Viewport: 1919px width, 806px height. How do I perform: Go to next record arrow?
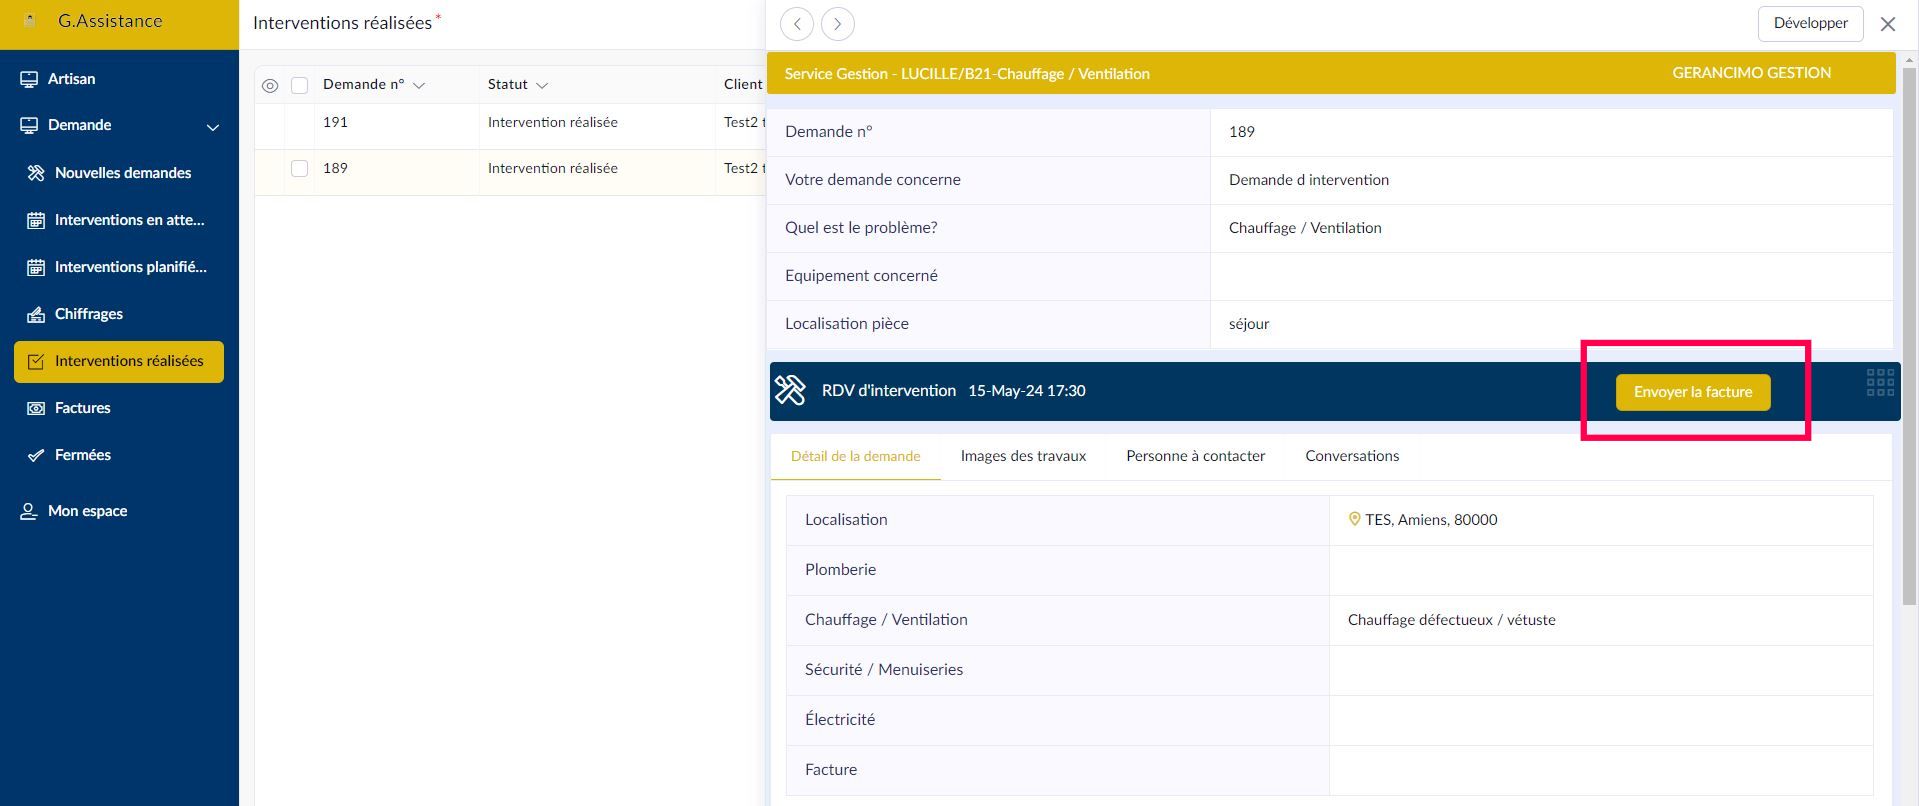click(x=838, y=24)
